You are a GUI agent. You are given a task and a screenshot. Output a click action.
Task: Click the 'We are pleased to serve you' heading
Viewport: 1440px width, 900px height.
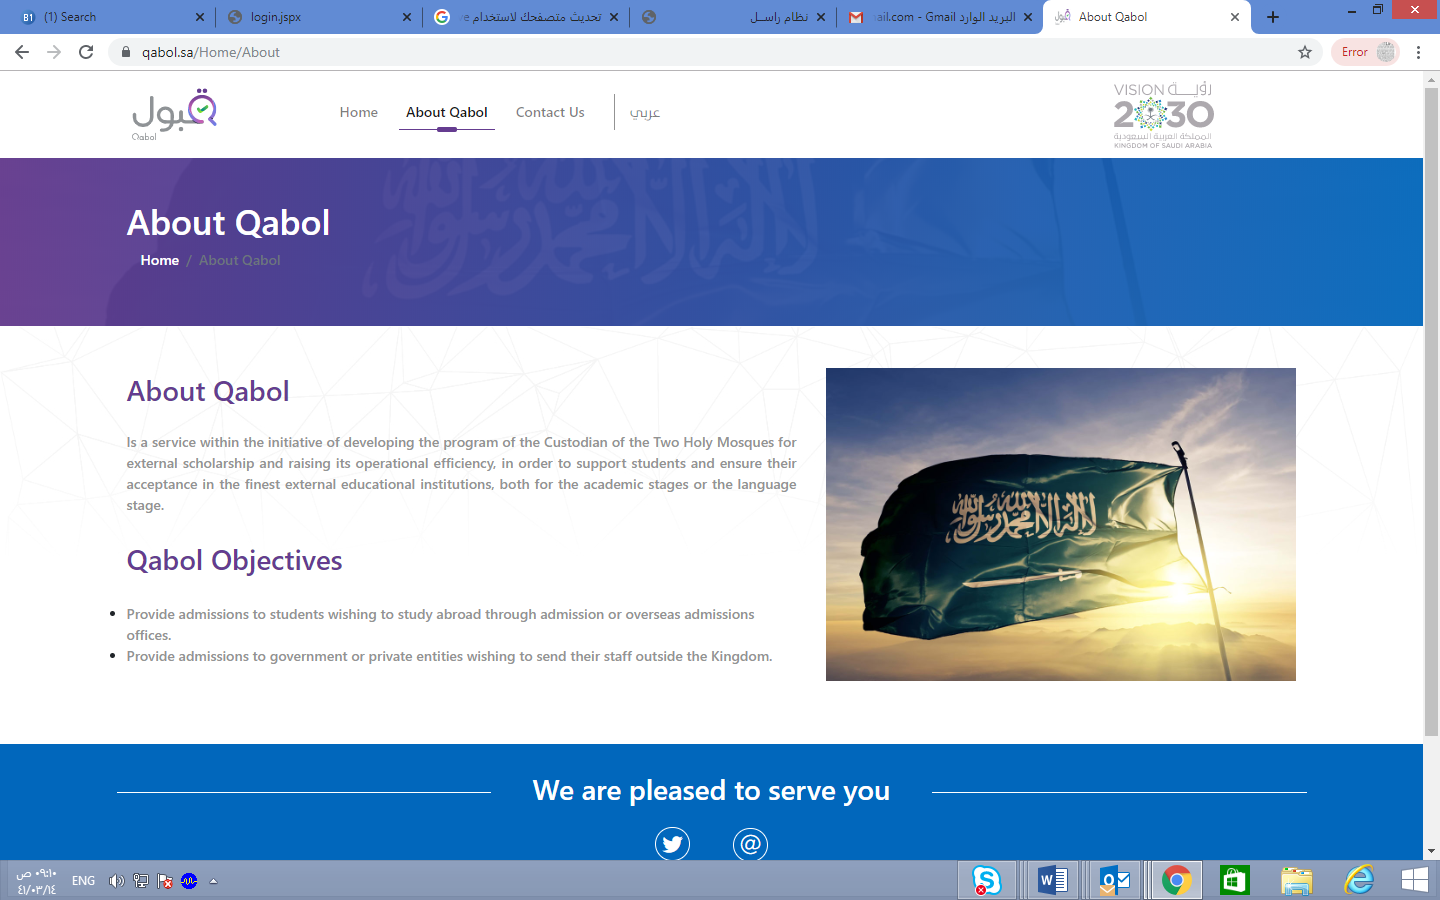[711, 791]
